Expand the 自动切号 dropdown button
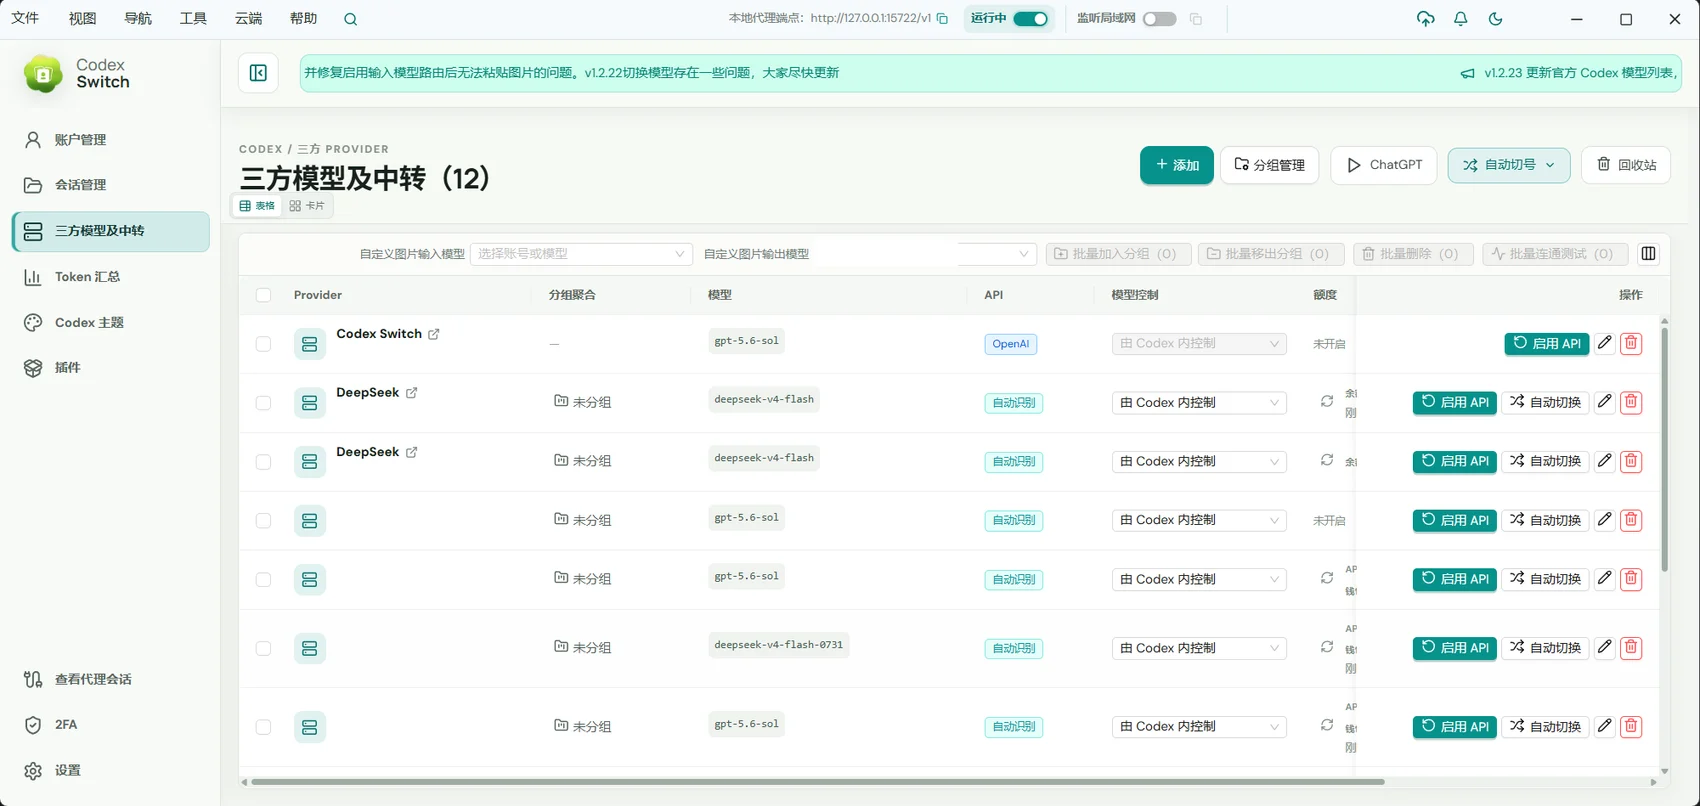 (x=1509, y=165)
